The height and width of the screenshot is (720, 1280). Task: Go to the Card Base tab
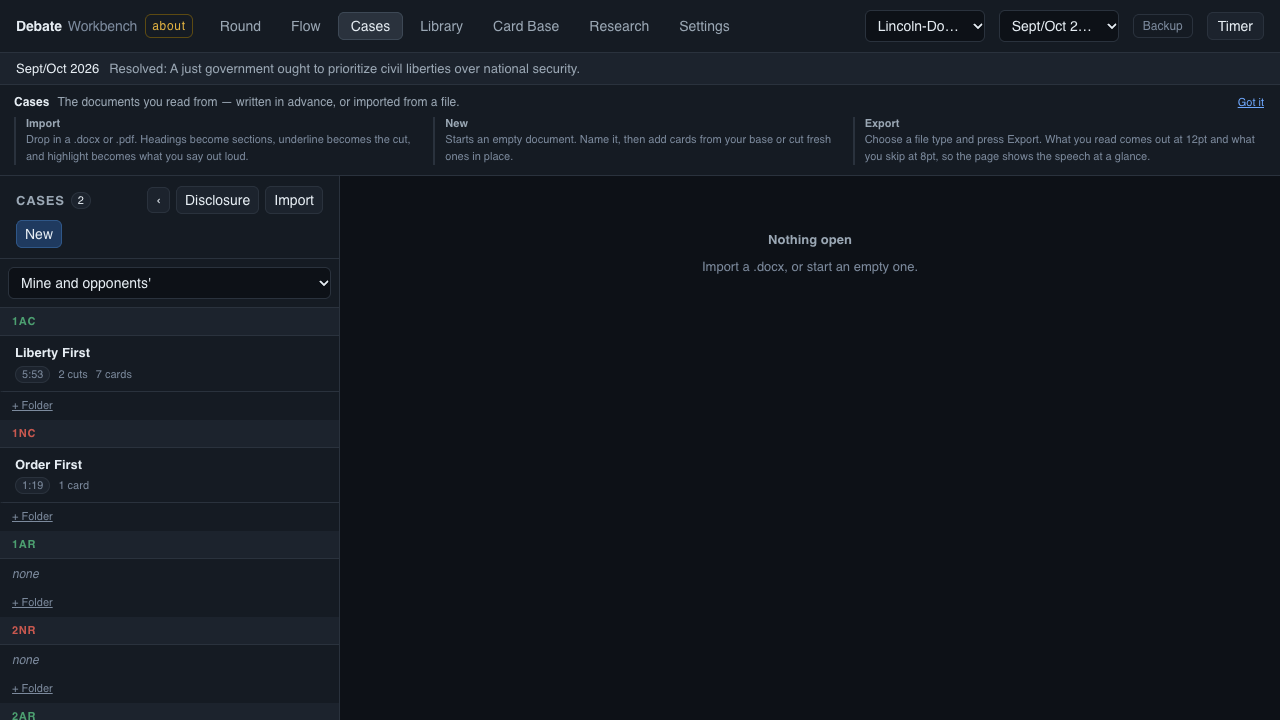point(526,26)
